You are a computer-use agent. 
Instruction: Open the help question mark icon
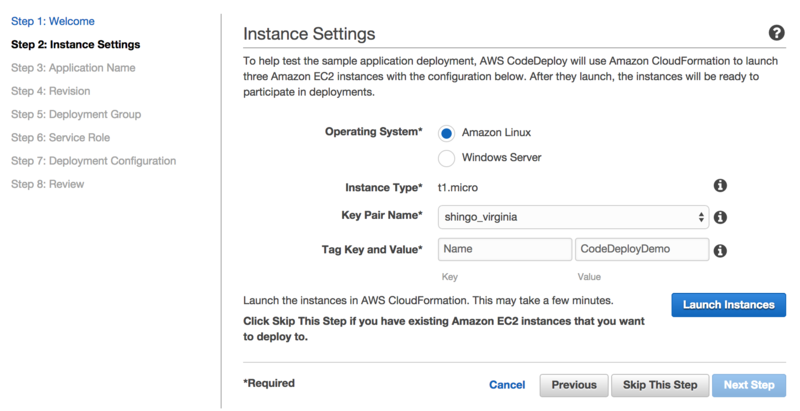tap(776, 33)
